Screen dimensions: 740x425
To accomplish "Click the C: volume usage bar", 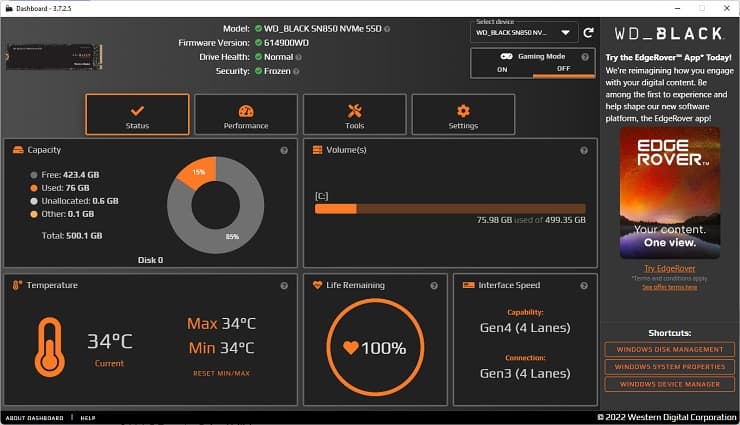I will click(450, 208).
